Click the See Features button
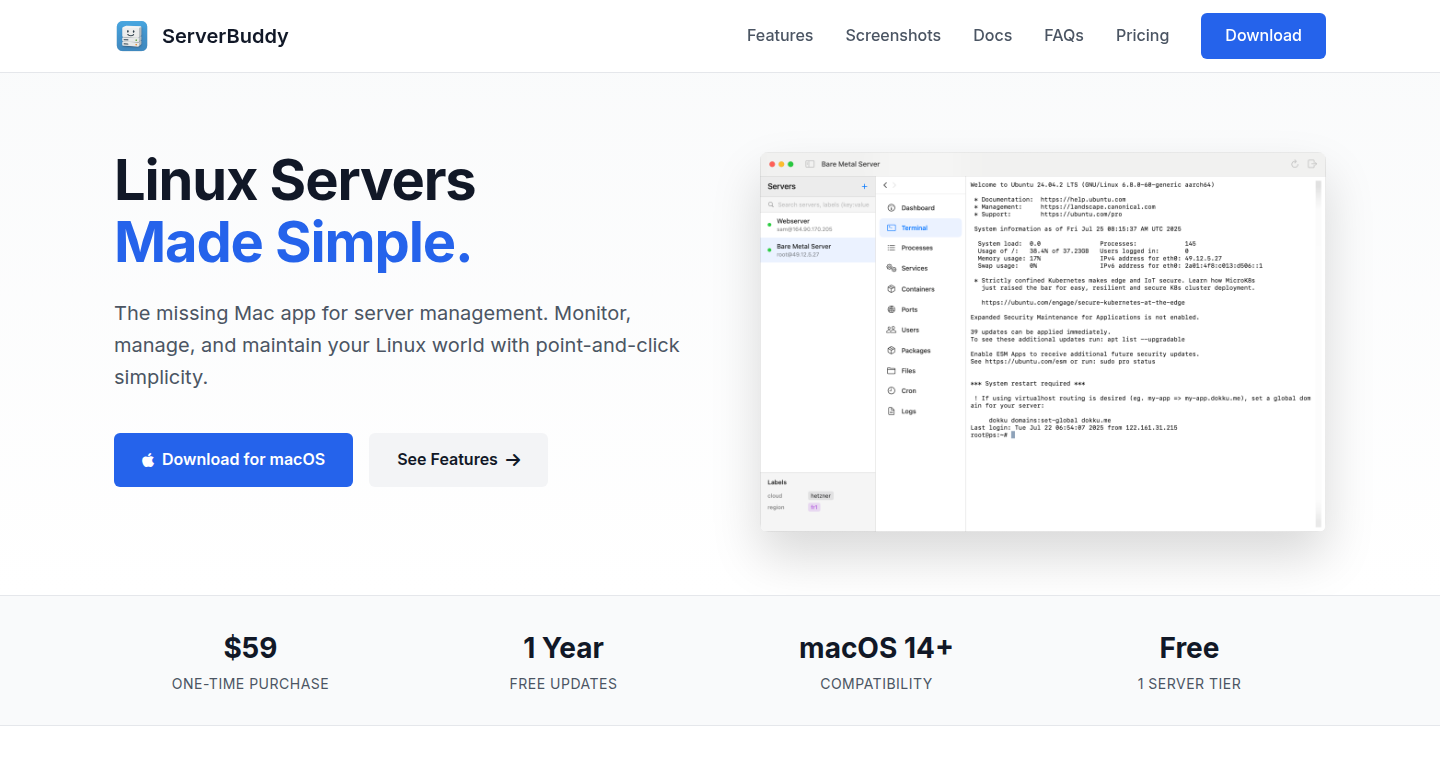 458,460
